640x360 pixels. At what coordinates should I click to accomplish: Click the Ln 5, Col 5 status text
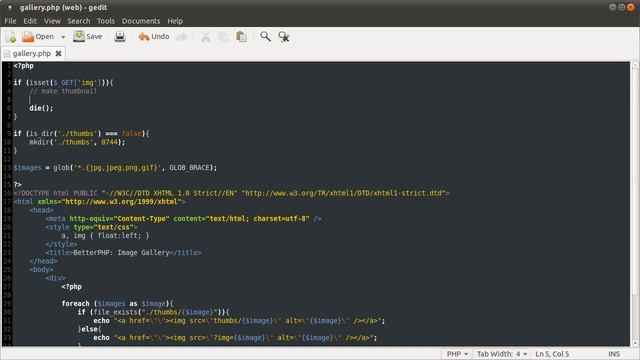tap(552, 354)
